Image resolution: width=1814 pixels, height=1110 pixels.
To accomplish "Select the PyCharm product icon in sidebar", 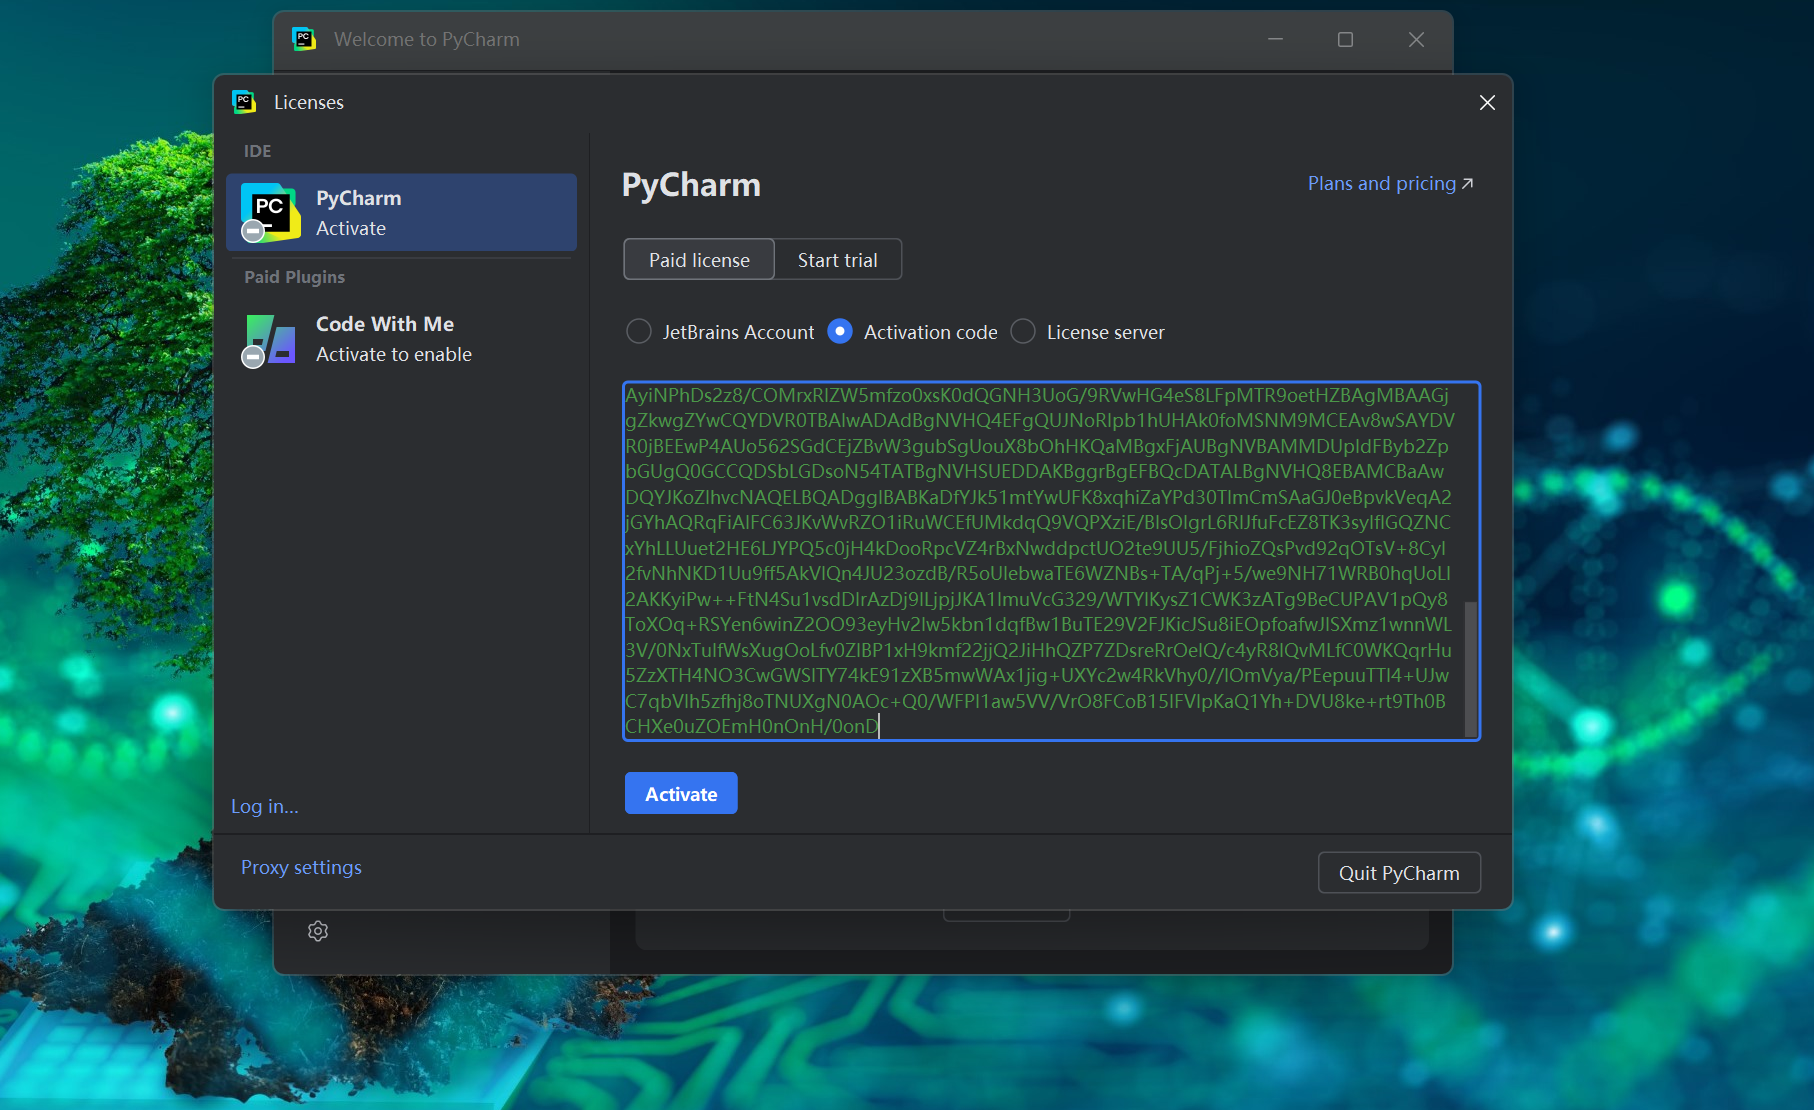I will pos(269,212).
